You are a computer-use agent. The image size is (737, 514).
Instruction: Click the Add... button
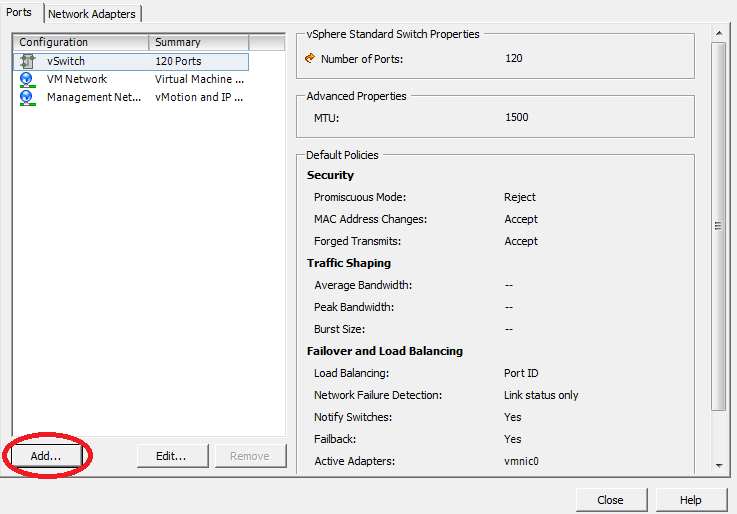click(46, 456)
